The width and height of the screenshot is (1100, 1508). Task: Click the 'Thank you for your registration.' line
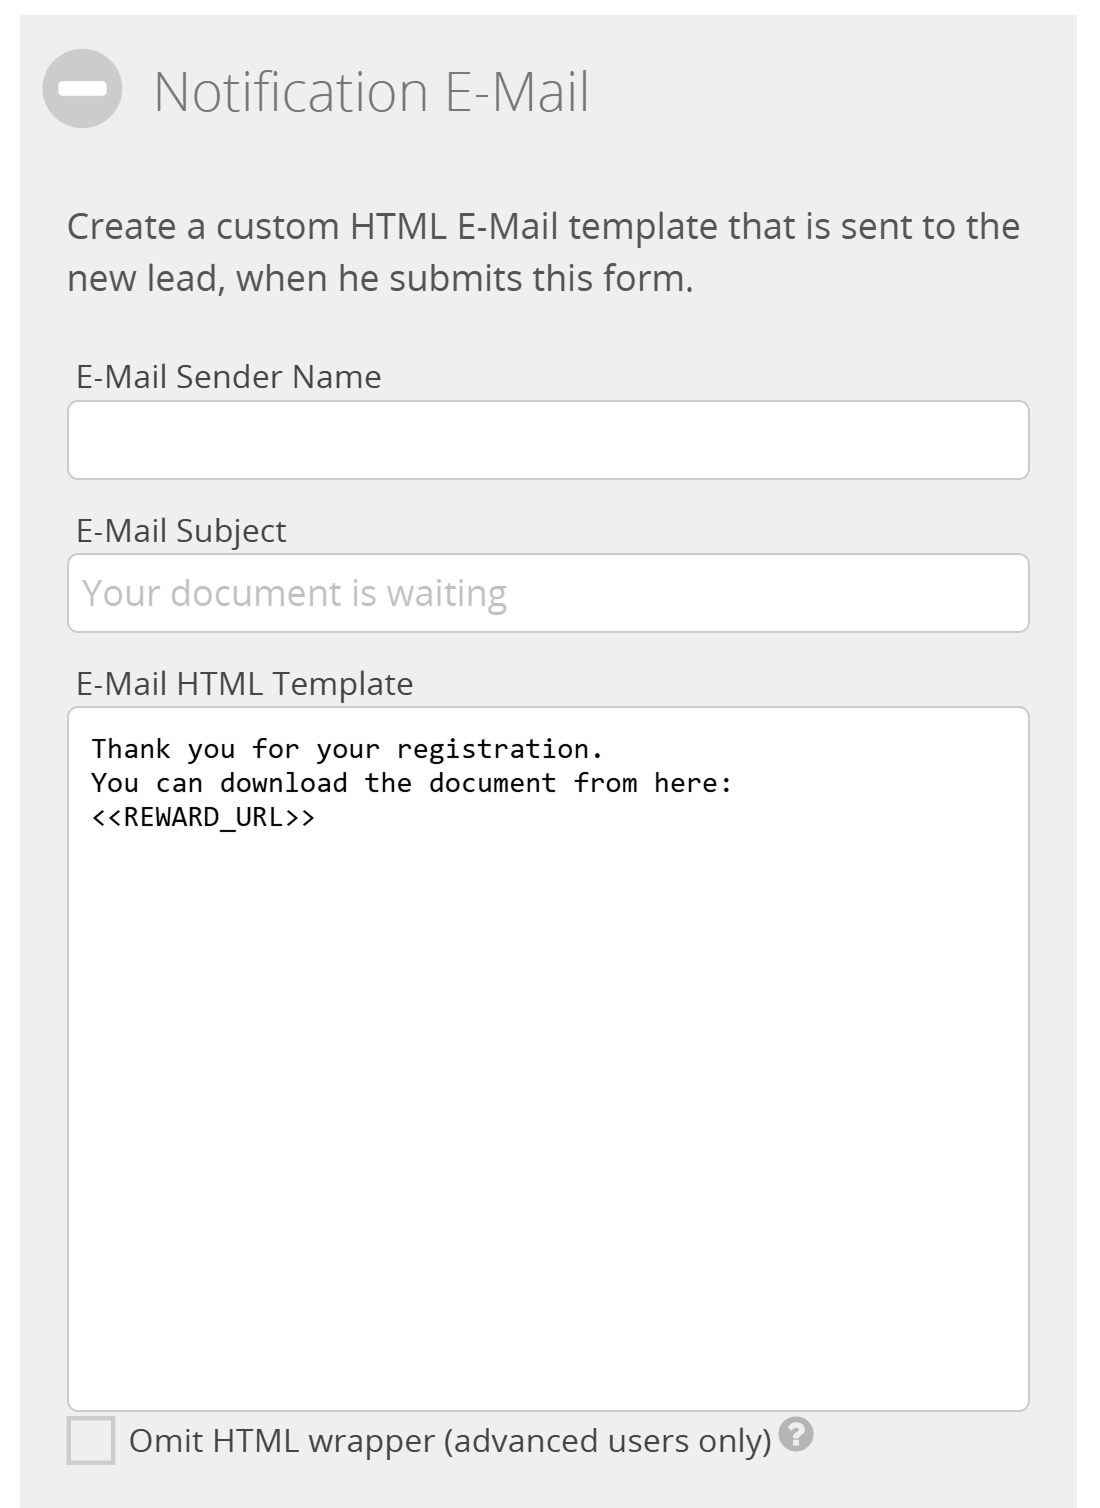pos(346,748)
